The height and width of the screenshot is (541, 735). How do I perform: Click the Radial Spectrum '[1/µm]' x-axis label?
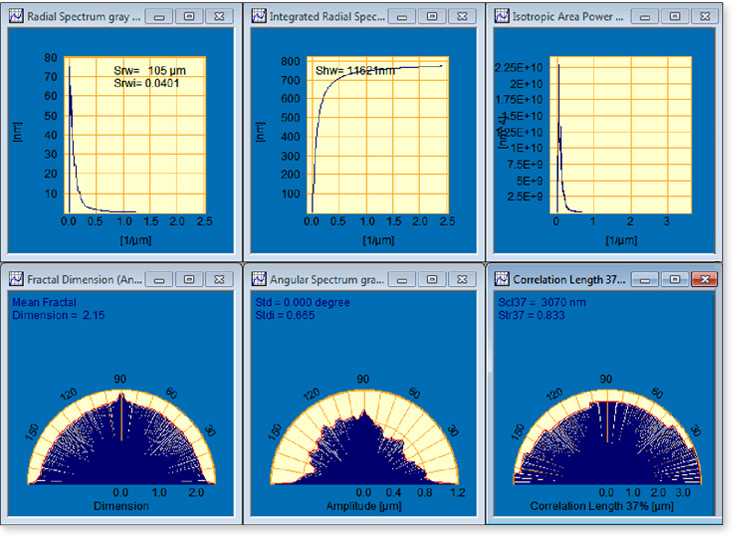click(x=135, y=240)
